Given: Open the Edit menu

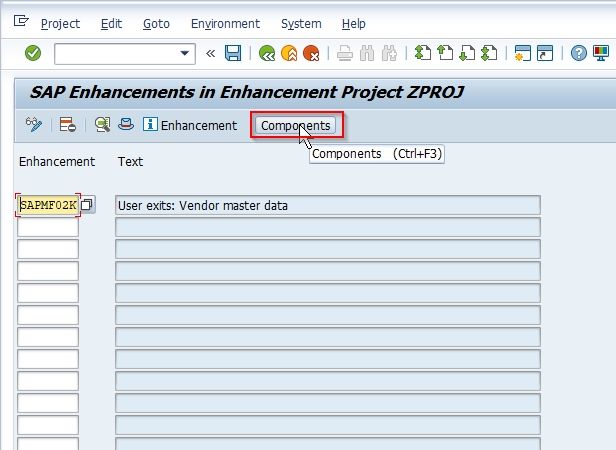Looking at the screenshot, I should [111, 24].
